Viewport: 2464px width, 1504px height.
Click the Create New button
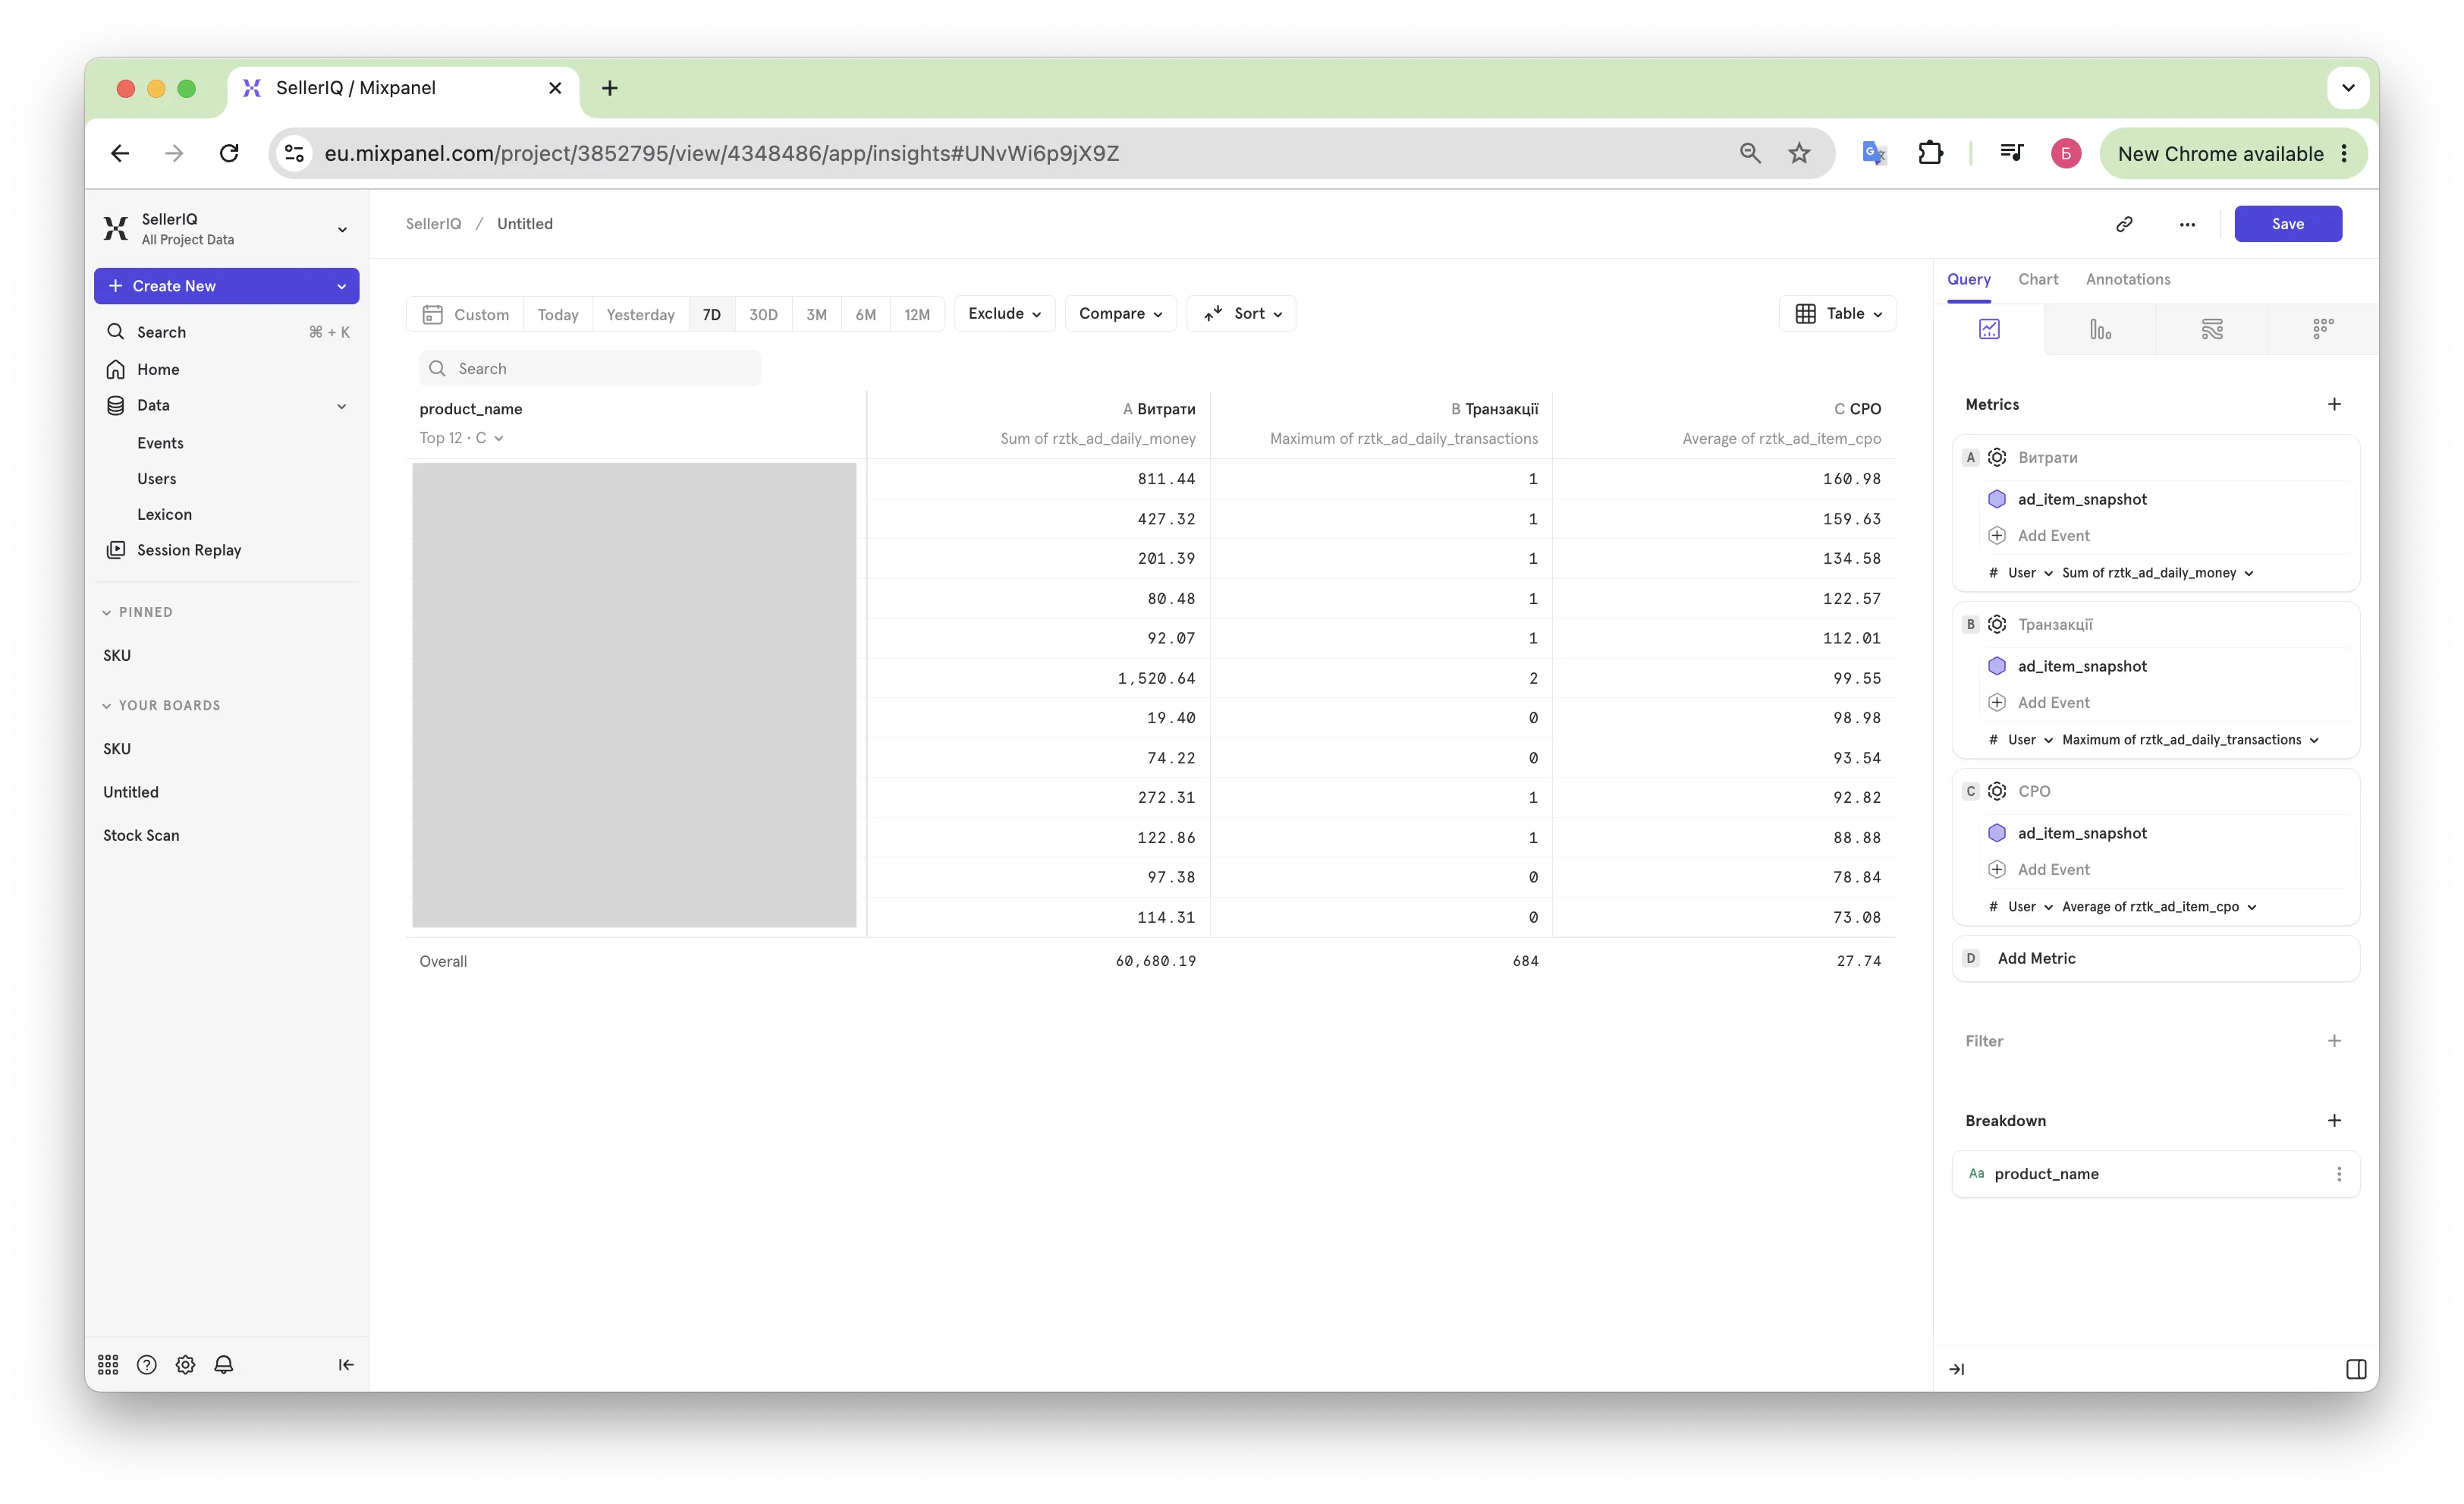pos(226,286)
